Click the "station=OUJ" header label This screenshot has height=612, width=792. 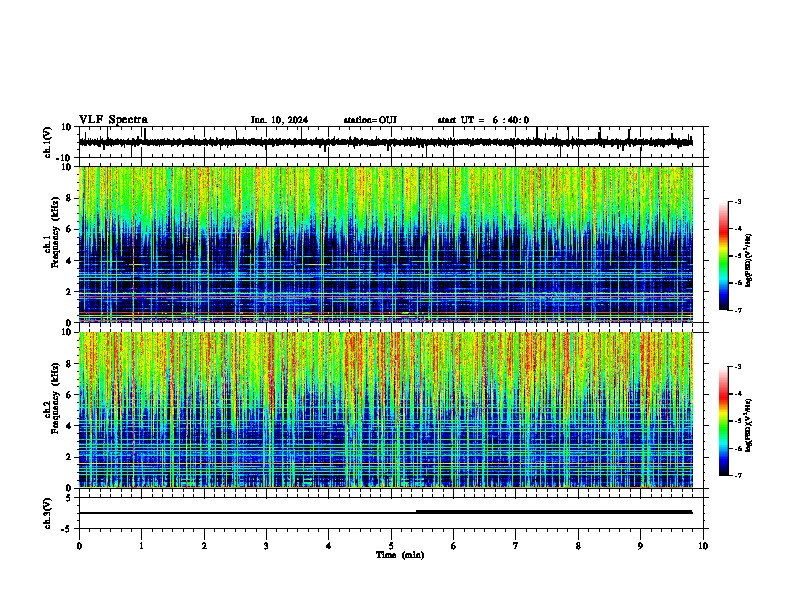coord(370,120)
